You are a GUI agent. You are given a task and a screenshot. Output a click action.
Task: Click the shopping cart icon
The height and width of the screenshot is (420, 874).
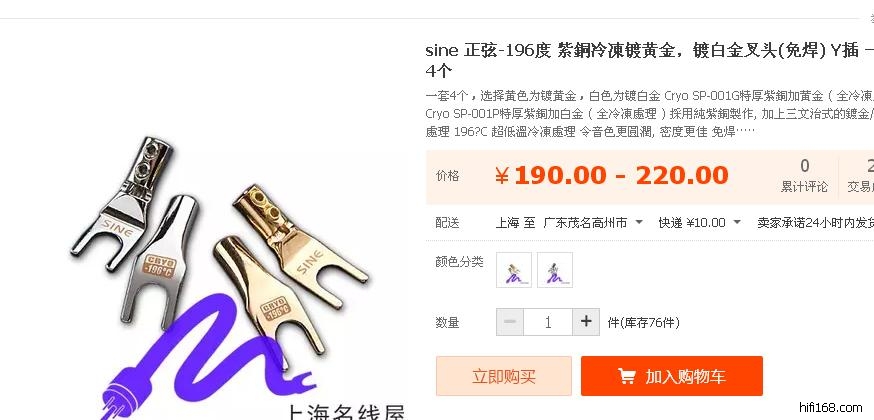pos(627,377)
